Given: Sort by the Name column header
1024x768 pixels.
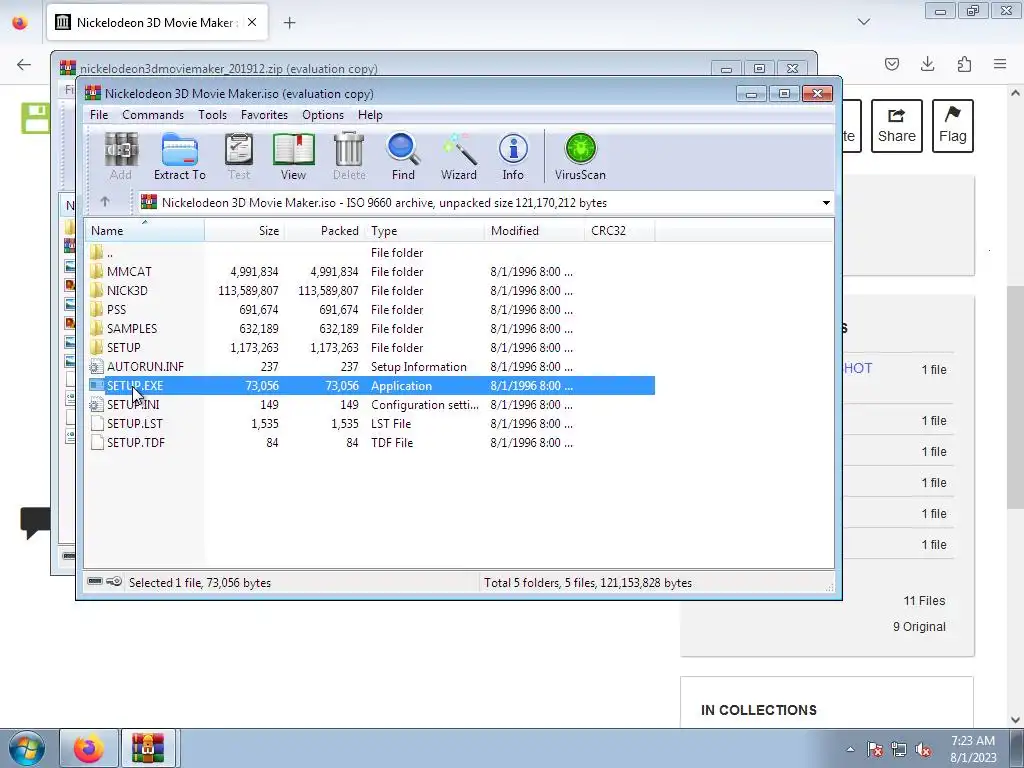Looking at the screenshot, I should [144, 231].
